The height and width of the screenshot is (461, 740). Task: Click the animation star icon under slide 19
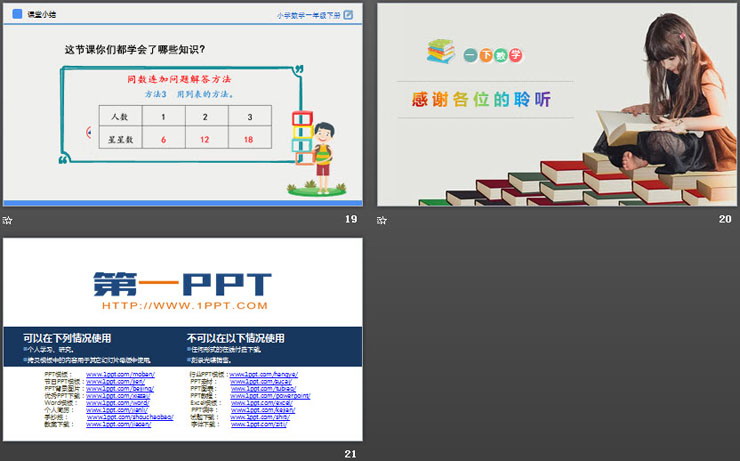(8, 219)
